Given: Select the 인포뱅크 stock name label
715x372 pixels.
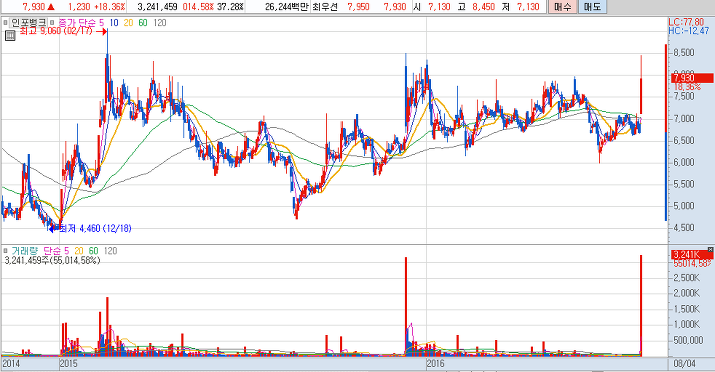Looking at the screenshot, I should [28, 22].
